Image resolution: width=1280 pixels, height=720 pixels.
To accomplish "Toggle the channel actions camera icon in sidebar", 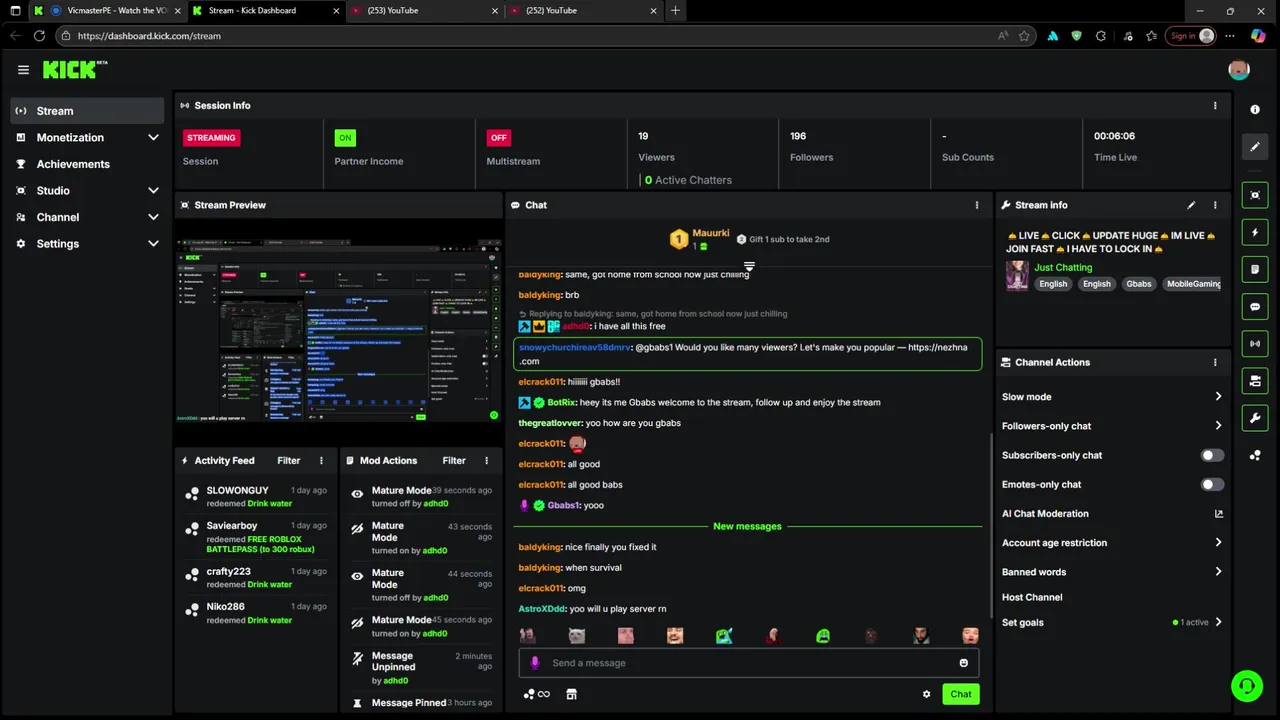I will (x=1255, y=380).
